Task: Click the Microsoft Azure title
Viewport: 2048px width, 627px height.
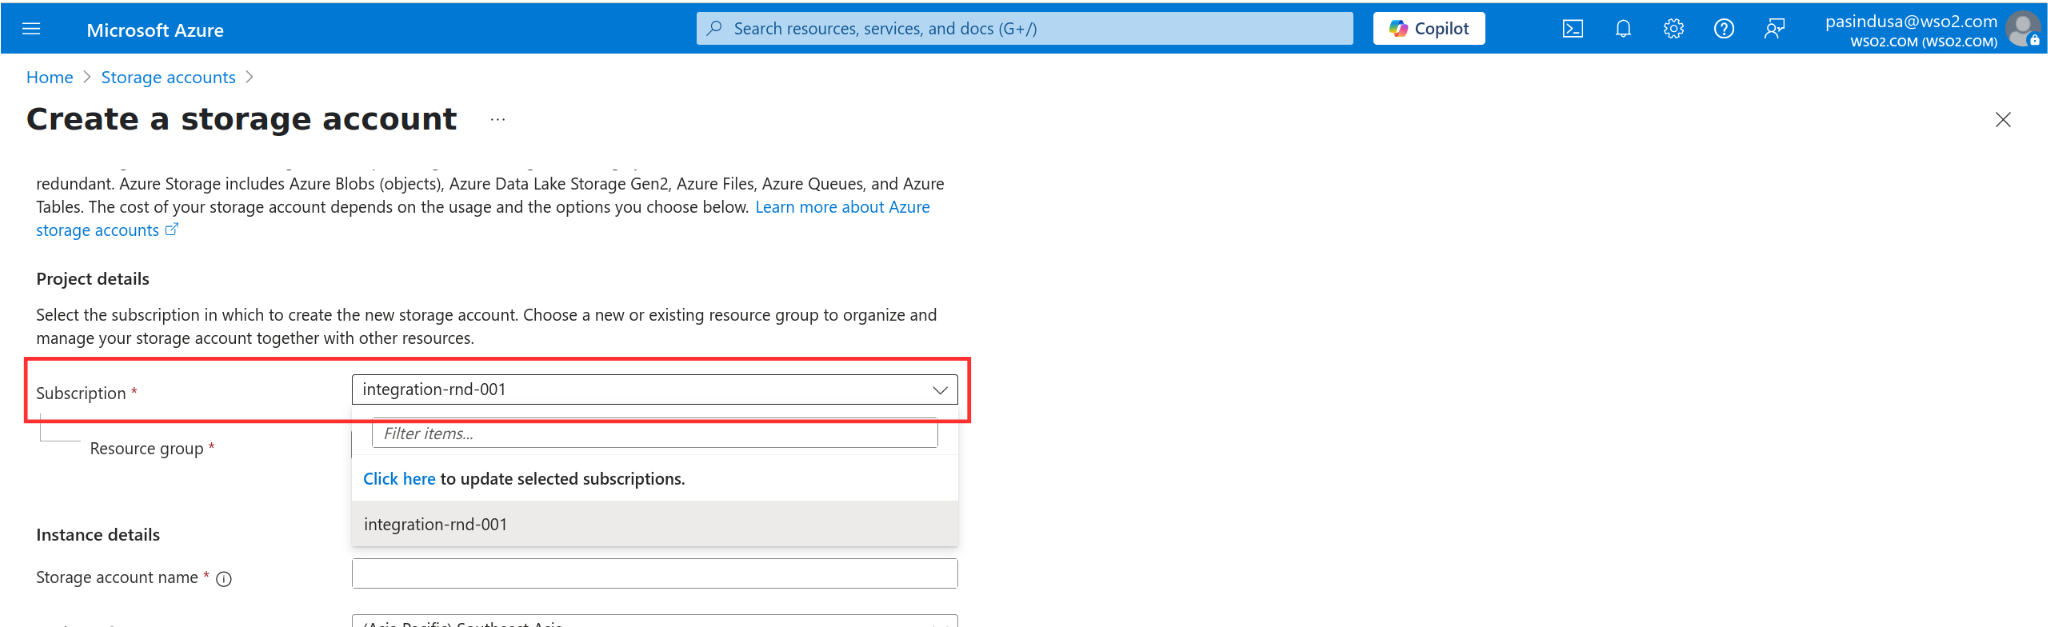Action: (x=155, y=30)
